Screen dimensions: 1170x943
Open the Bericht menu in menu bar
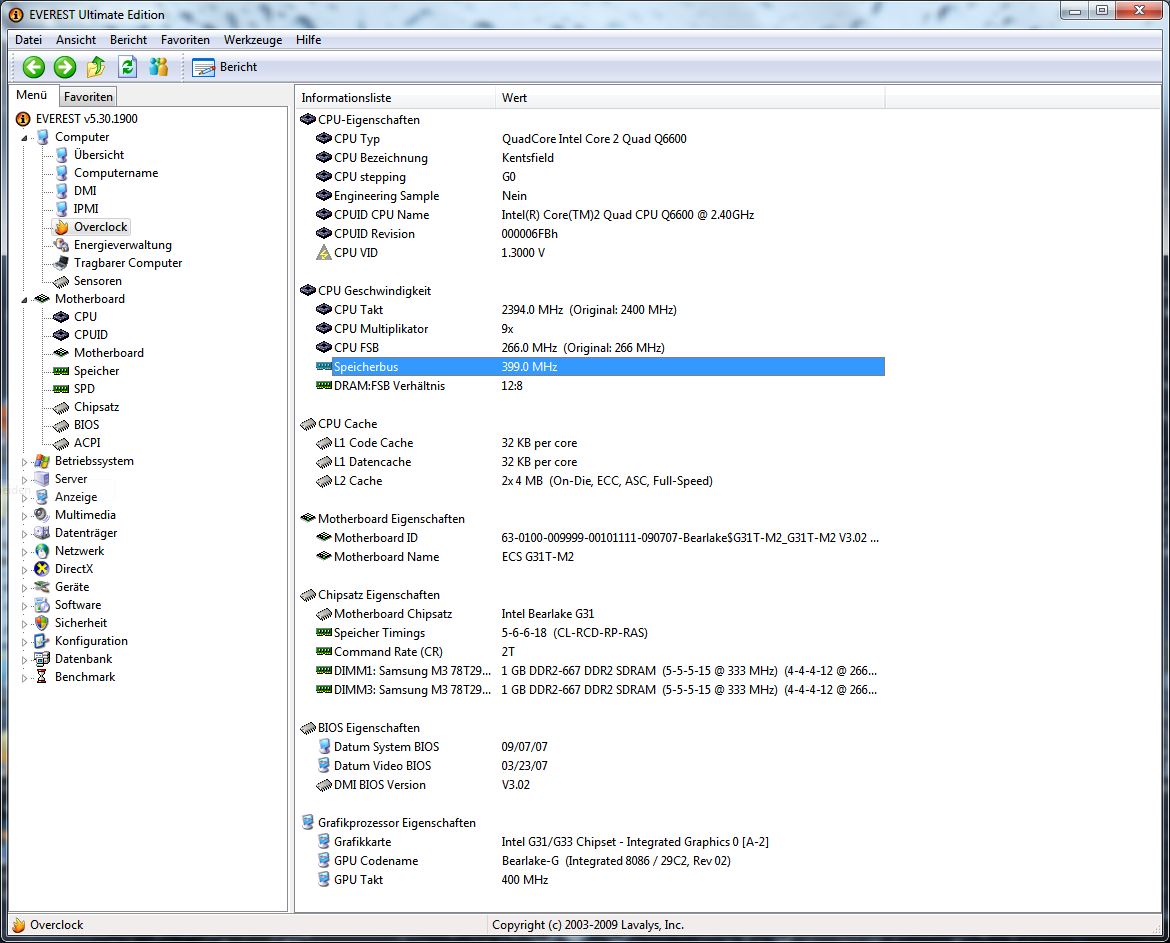click(128, 40)
